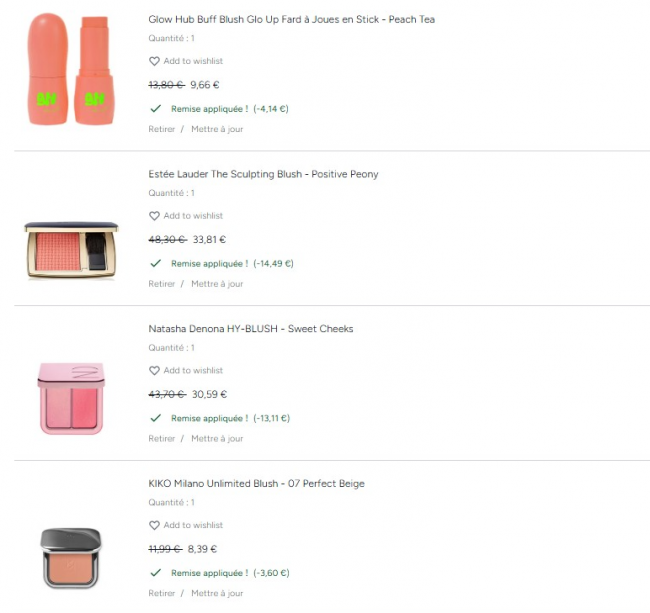This screenshot has height=613, width=650.
Task: Remove KIKO Milano Unlimited Blush via Retirer
Action: pyautogui.click(x=161, y=593)
